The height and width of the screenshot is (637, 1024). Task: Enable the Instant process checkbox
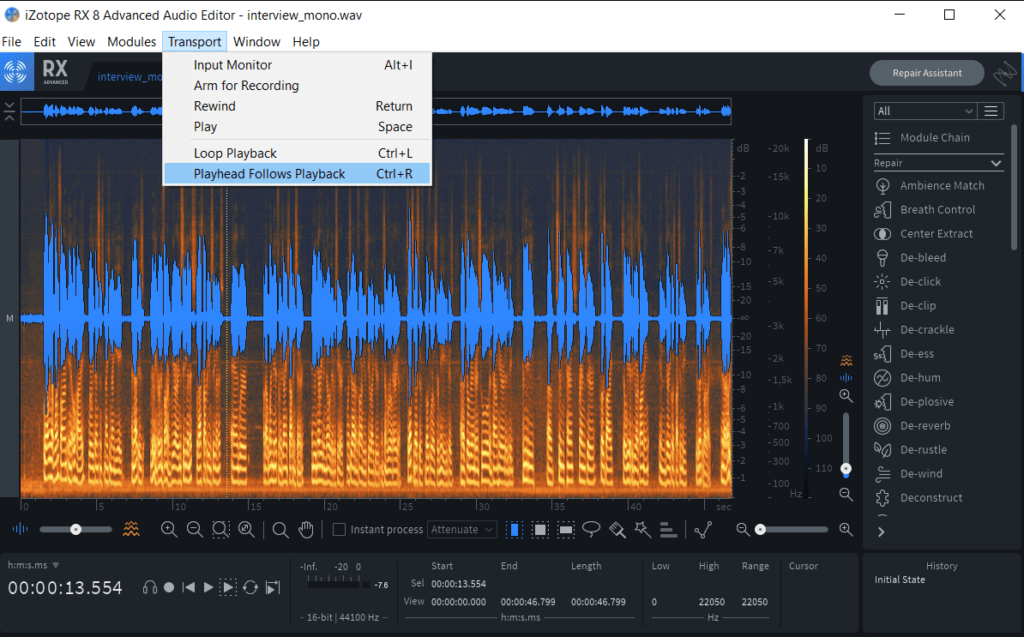339,530
